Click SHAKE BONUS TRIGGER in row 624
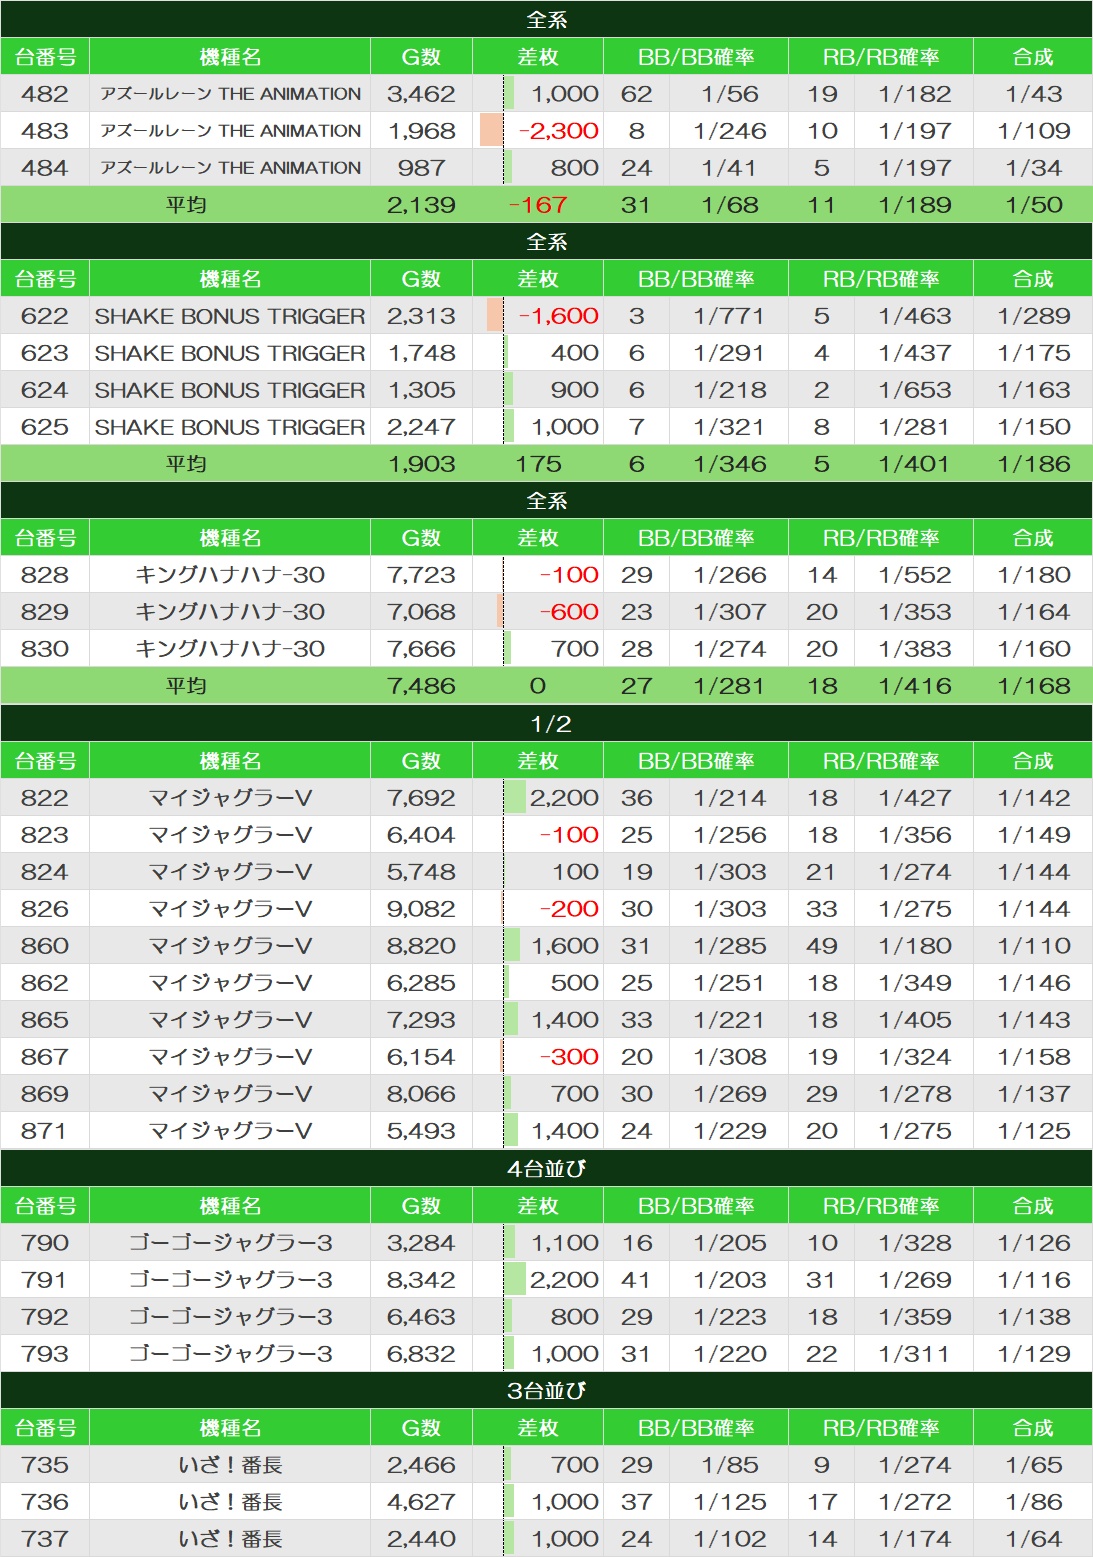This screenshot has height=1557, width=1093. 230,390
